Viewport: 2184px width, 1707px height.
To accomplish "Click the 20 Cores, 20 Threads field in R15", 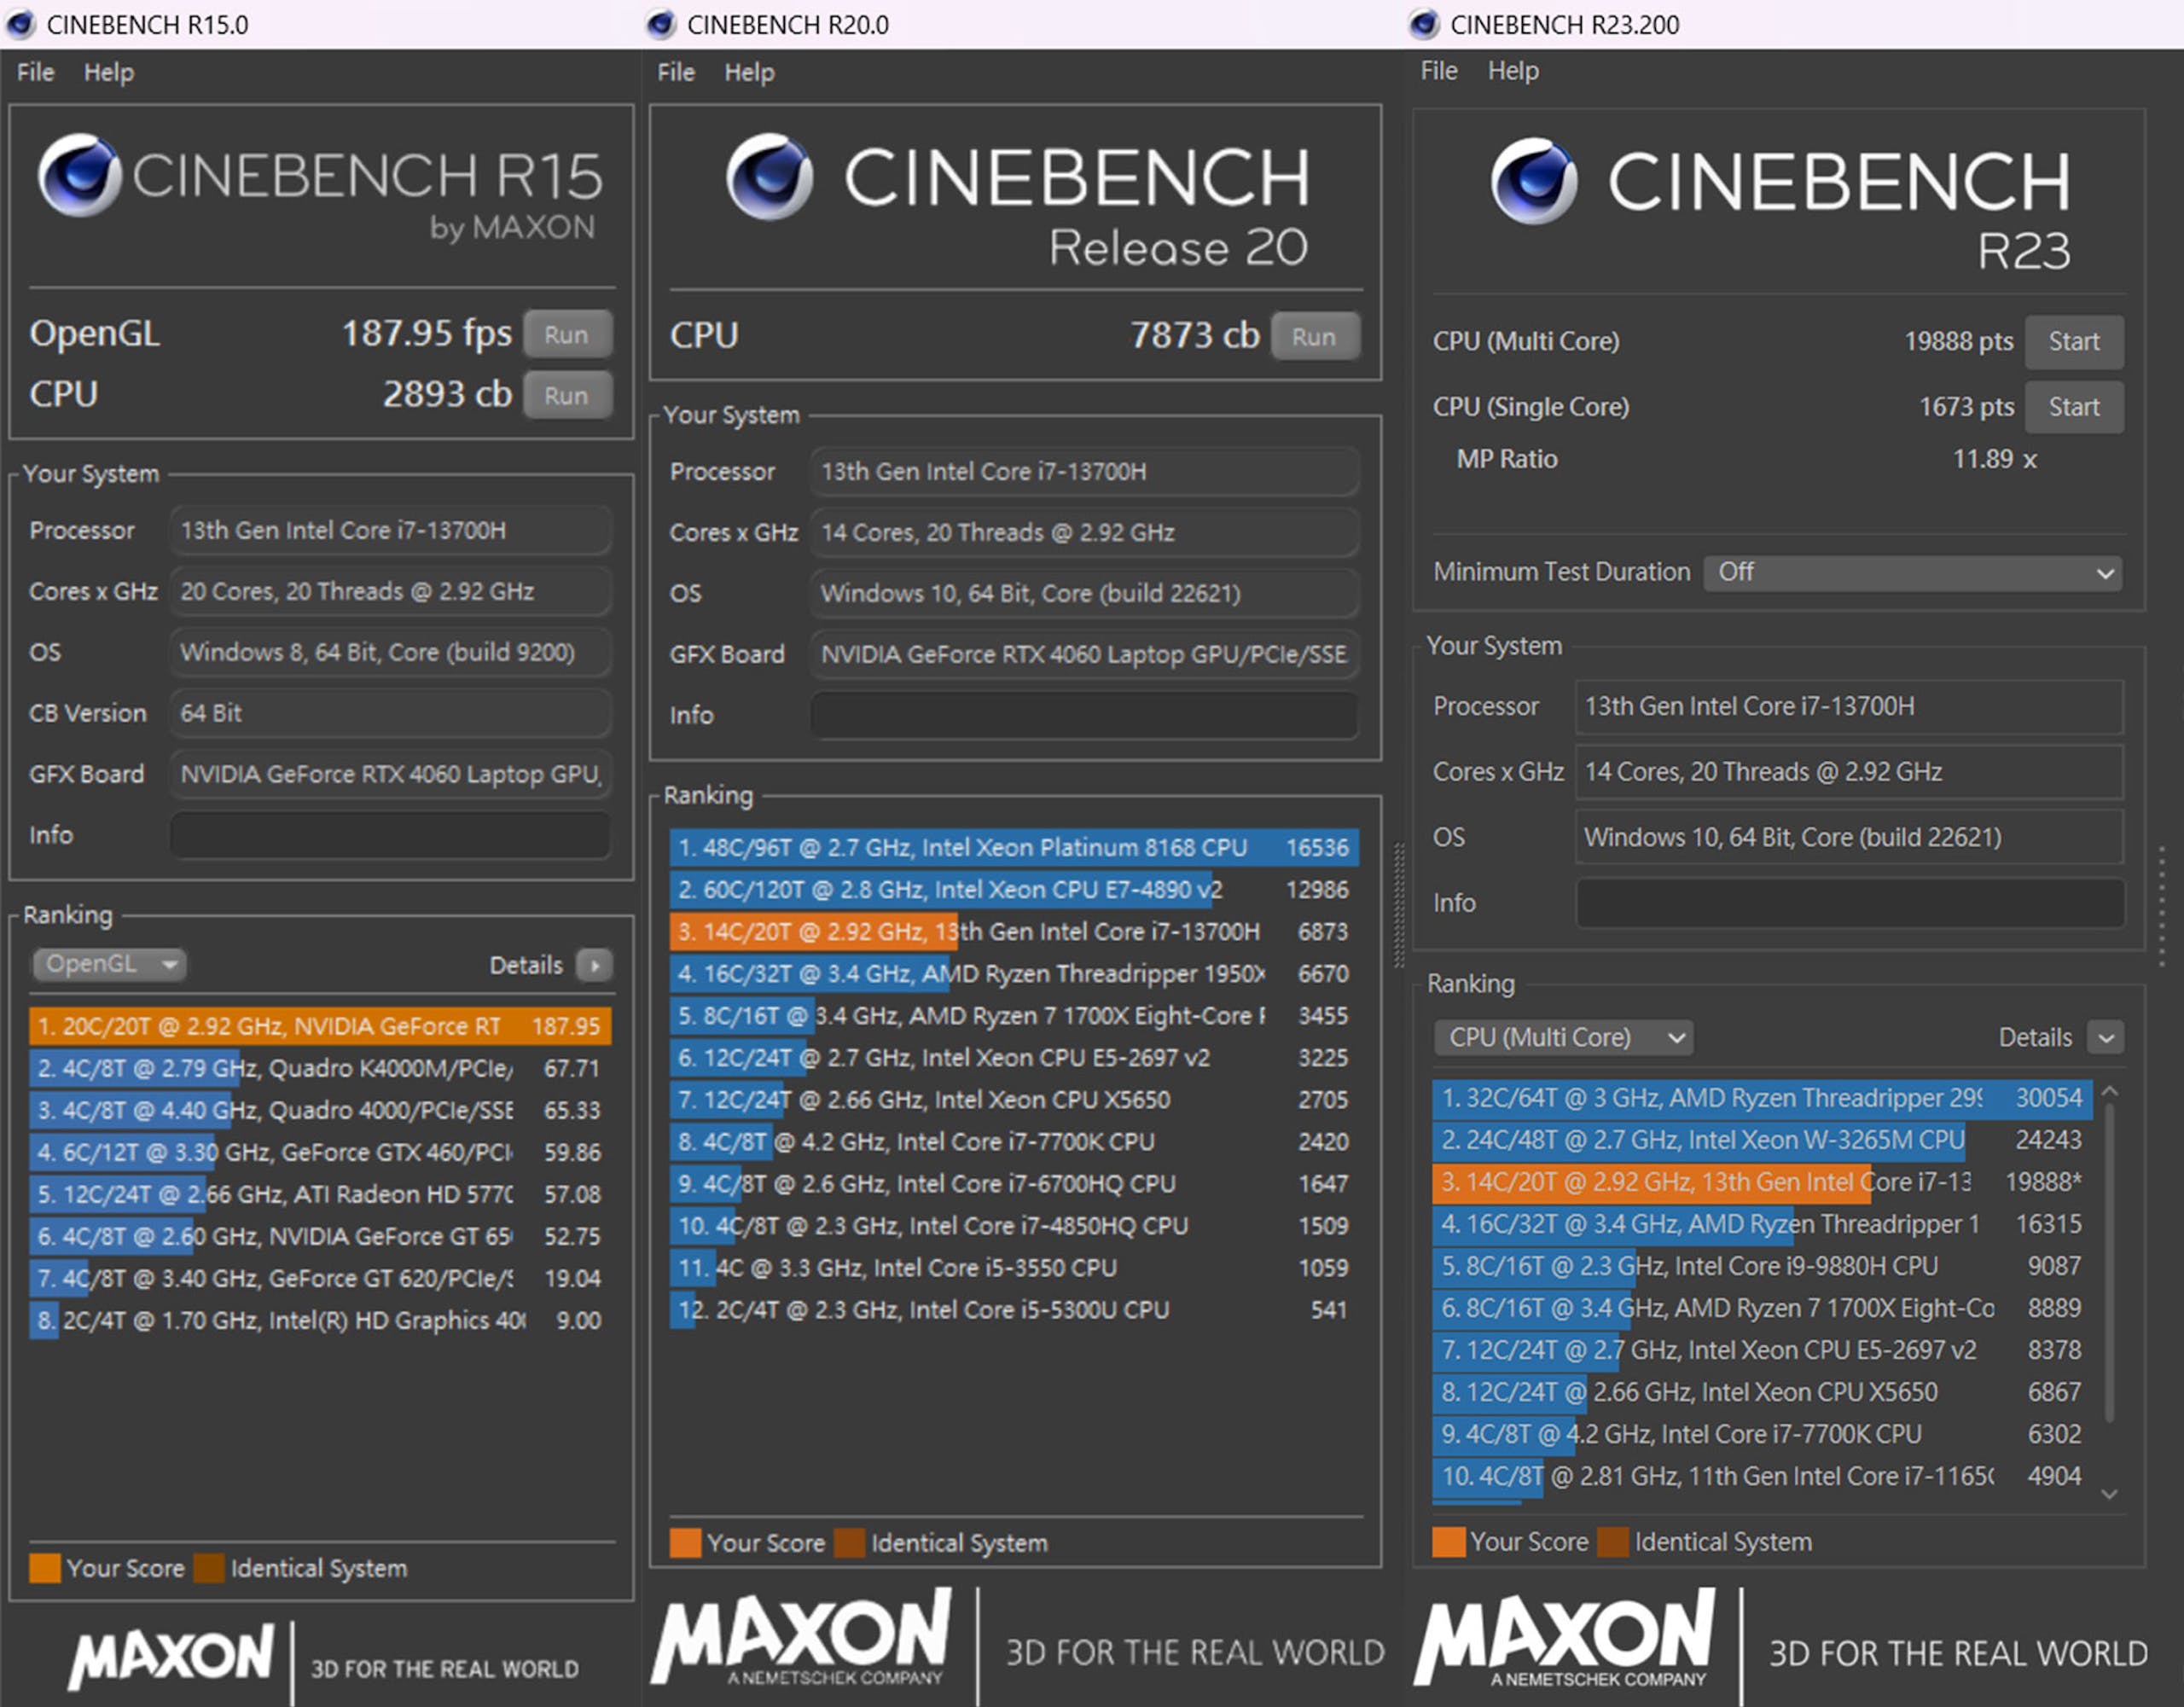I will (390, 591).
